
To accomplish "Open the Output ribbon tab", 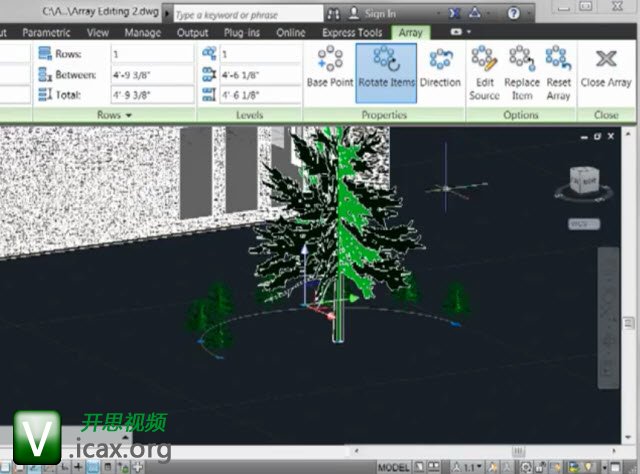I will [x=192, y=33].
